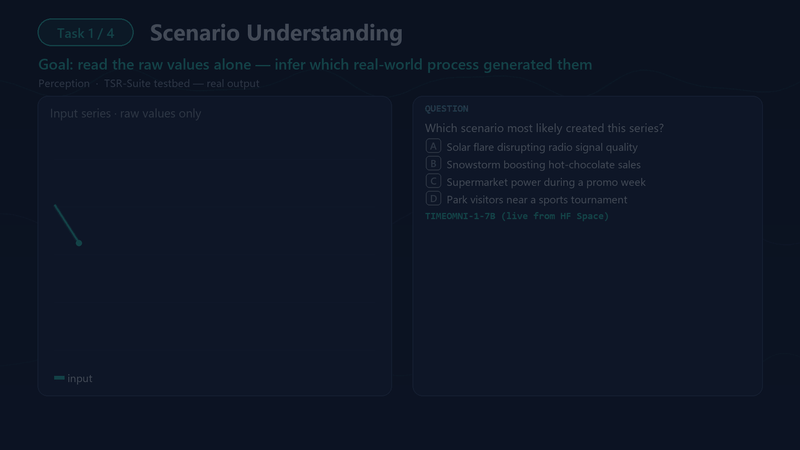Screen dimensions: 800x450
Task: Click the "Scenario Understanding" heading
Action: point(276,33)
